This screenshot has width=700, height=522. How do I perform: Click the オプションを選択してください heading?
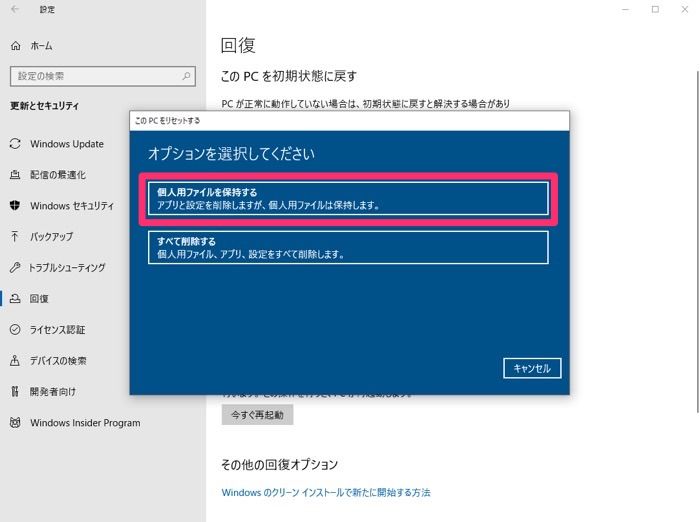tap(231, 154)
